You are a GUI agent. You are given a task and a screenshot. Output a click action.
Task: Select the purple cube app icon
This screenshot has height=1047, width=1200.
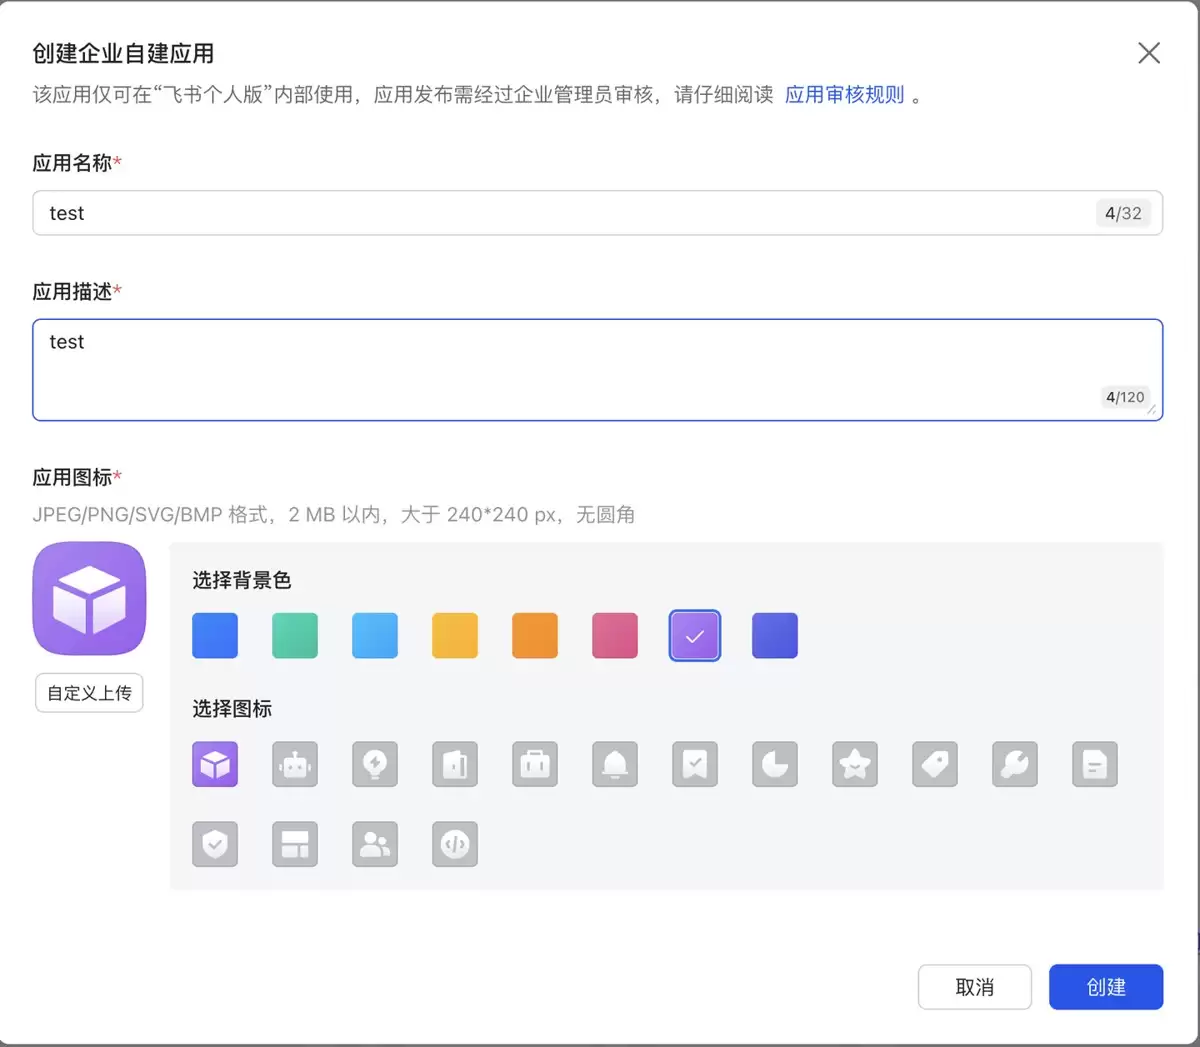tap(215, 765)
